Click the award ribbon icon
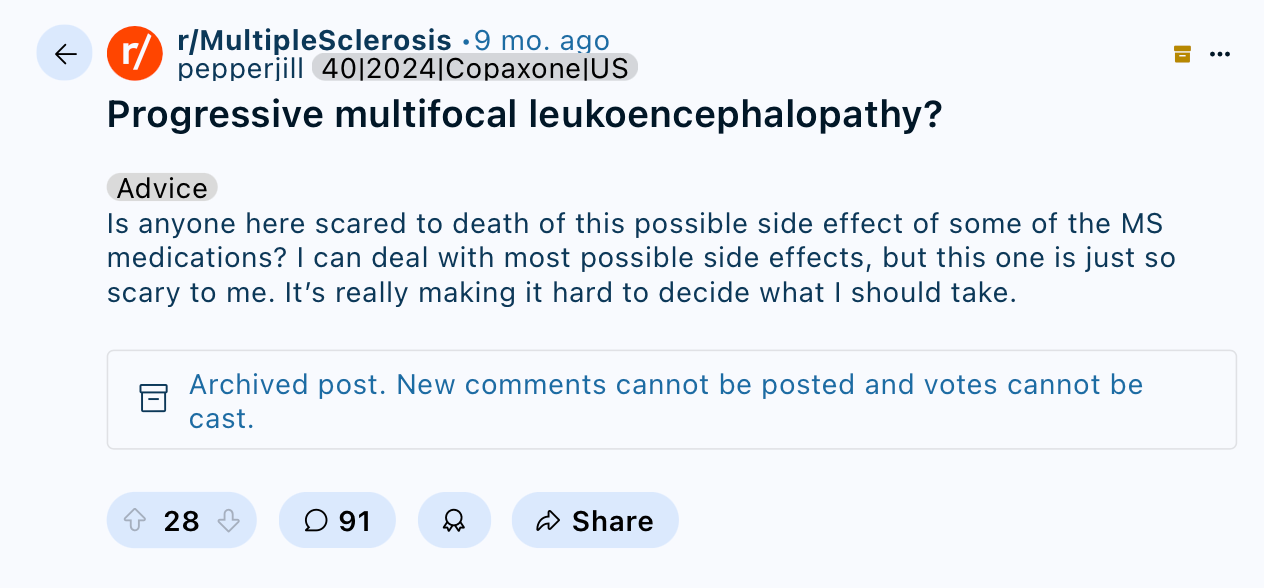Screen dimensions: 1264x588 click(454, 521)
